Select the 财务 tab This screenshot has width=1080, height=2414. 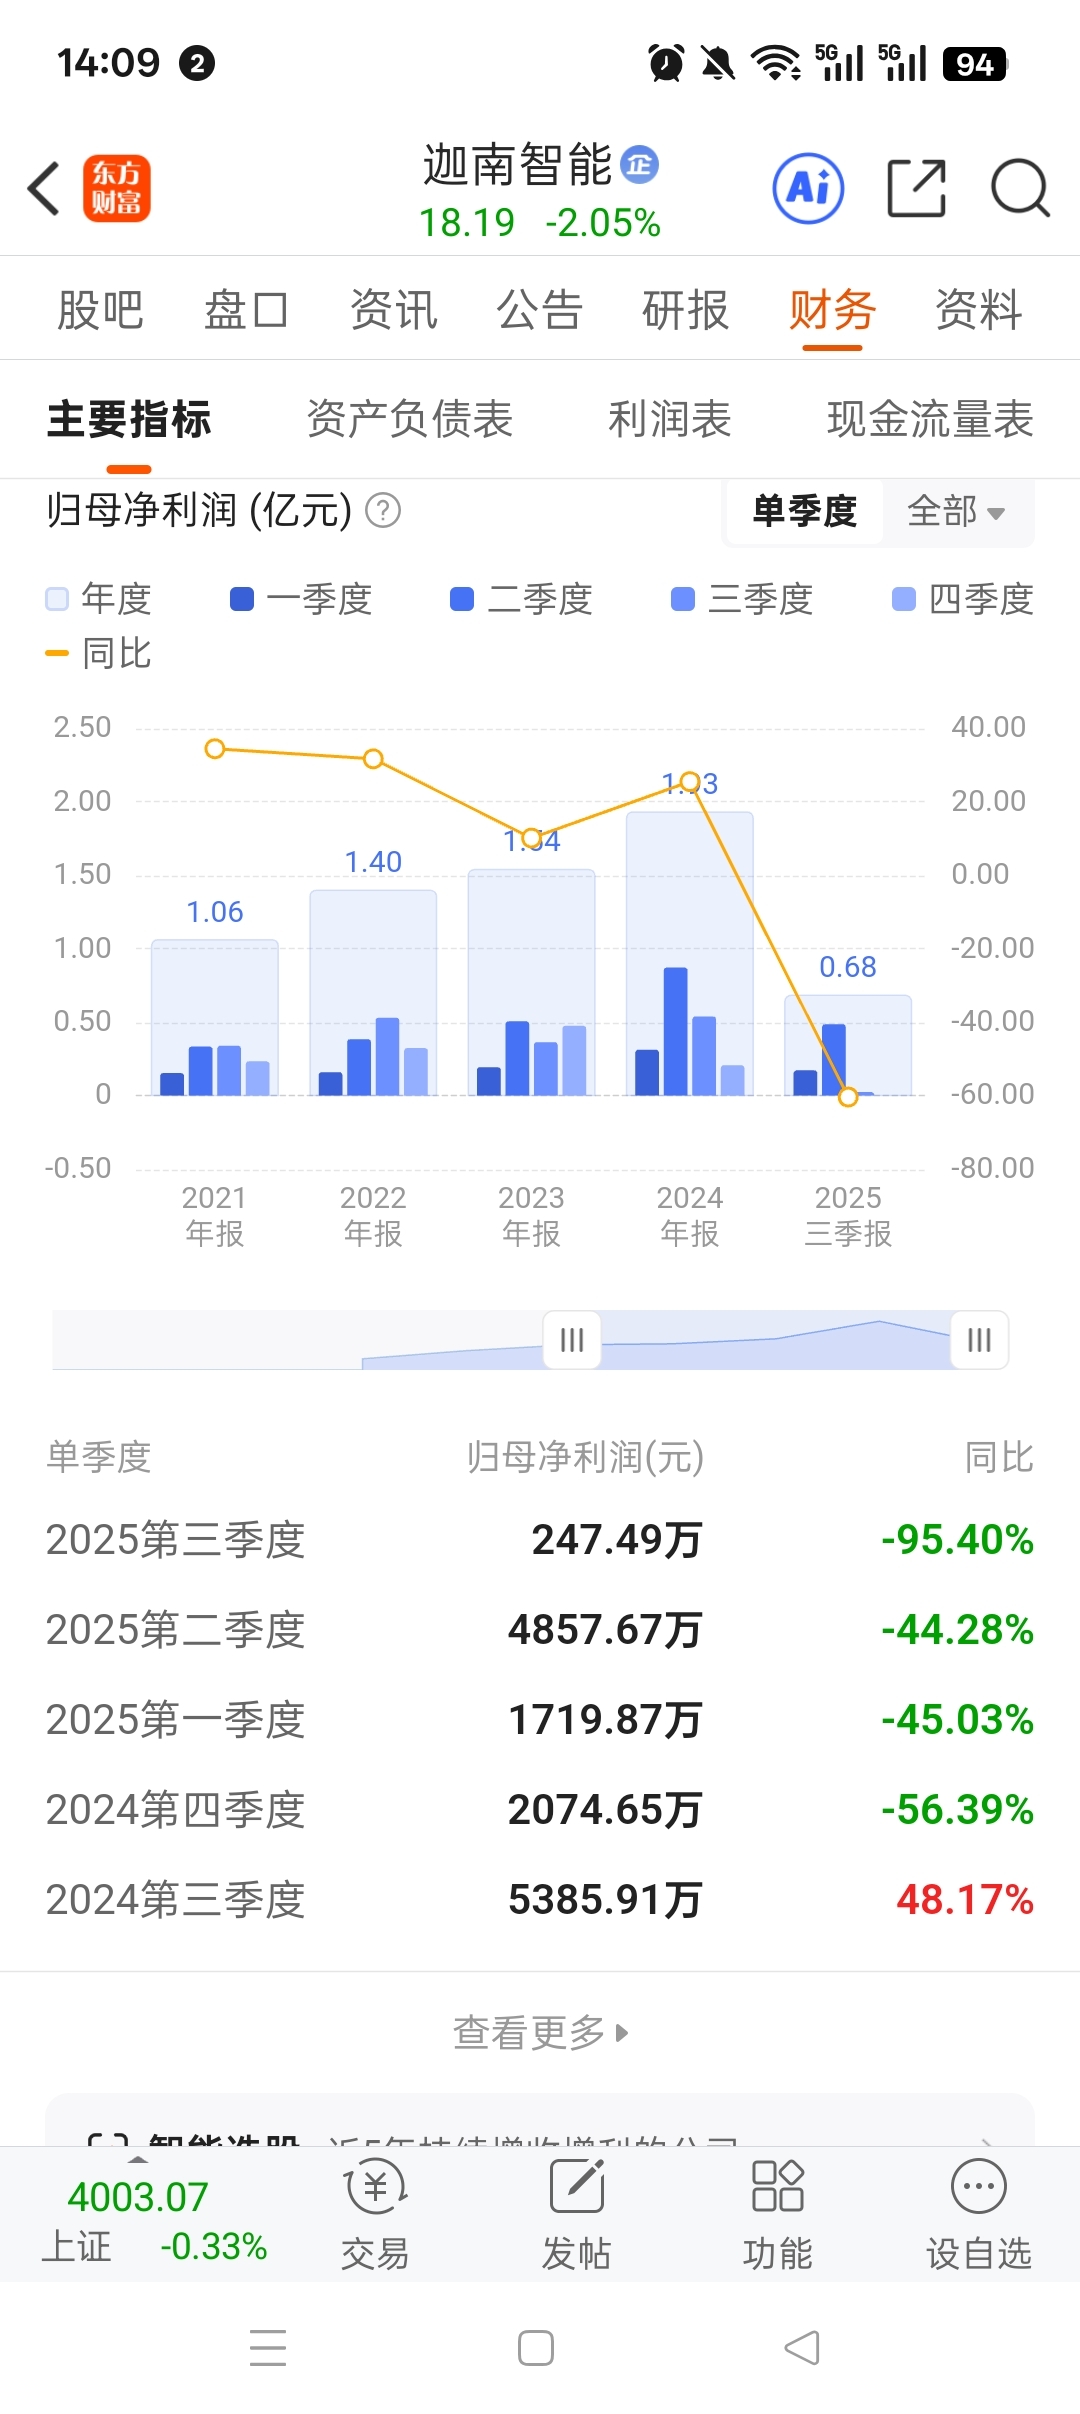point(833,309)
